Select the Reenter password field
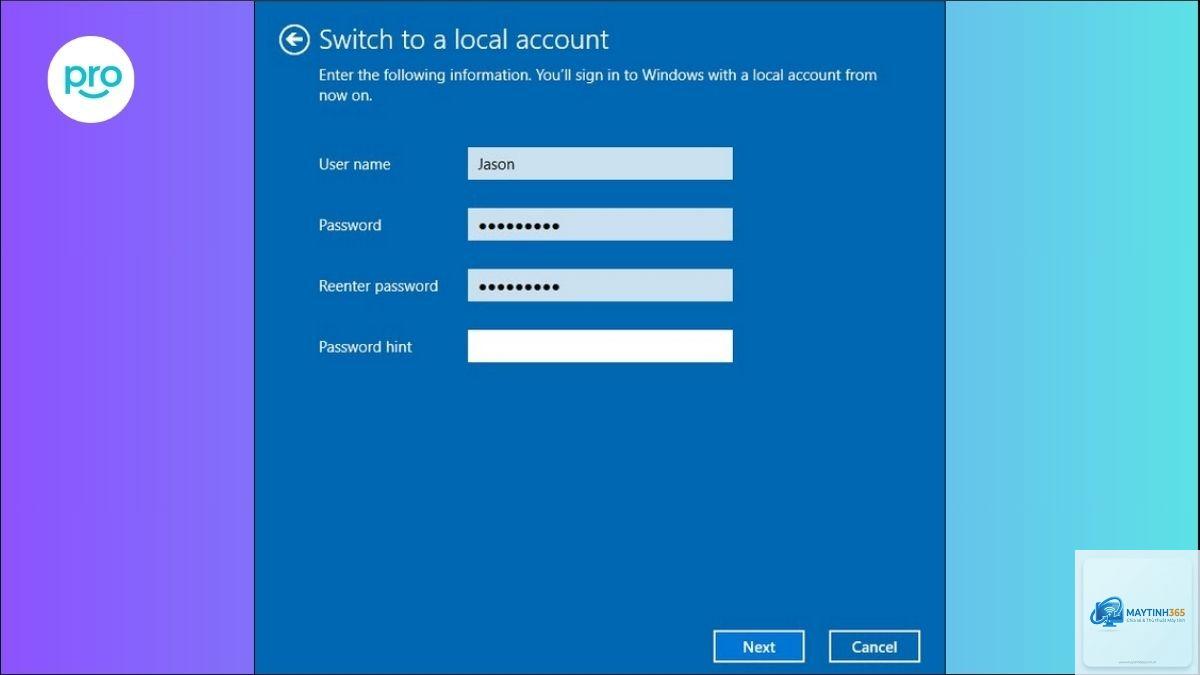The width and height of the screenshot is (1200, 675). click(x=600, y=285)
